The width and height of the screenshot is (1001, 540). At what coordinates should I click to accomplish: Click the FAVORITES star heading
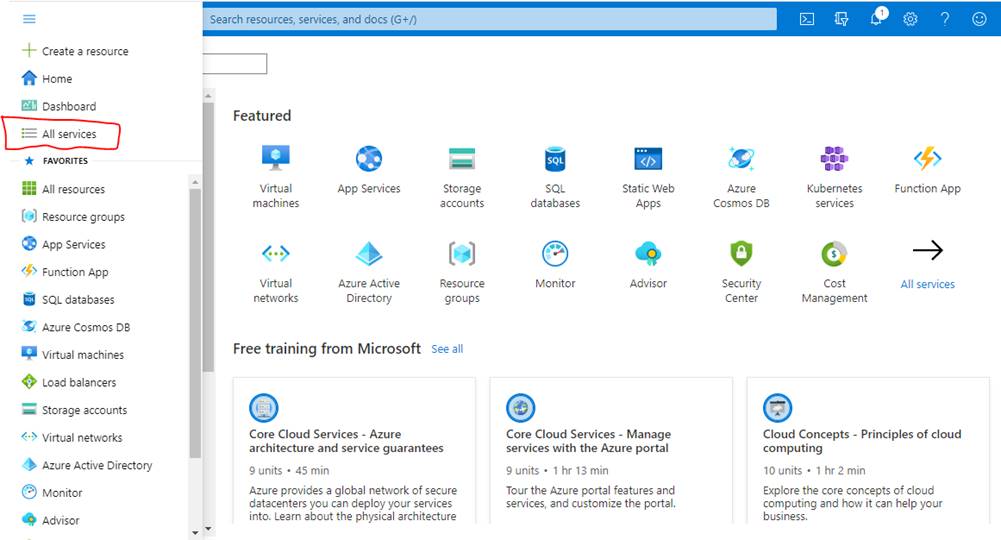coord(56,161)
